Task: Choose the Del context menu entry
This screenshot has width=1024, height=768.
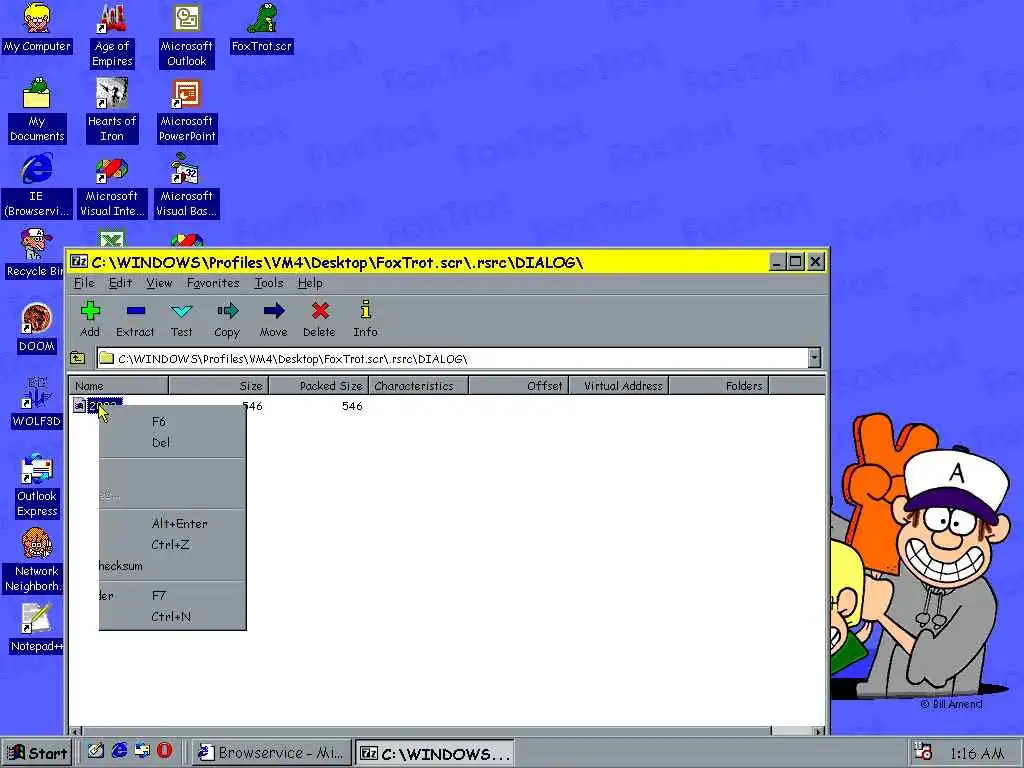Action: click(172, 443)
